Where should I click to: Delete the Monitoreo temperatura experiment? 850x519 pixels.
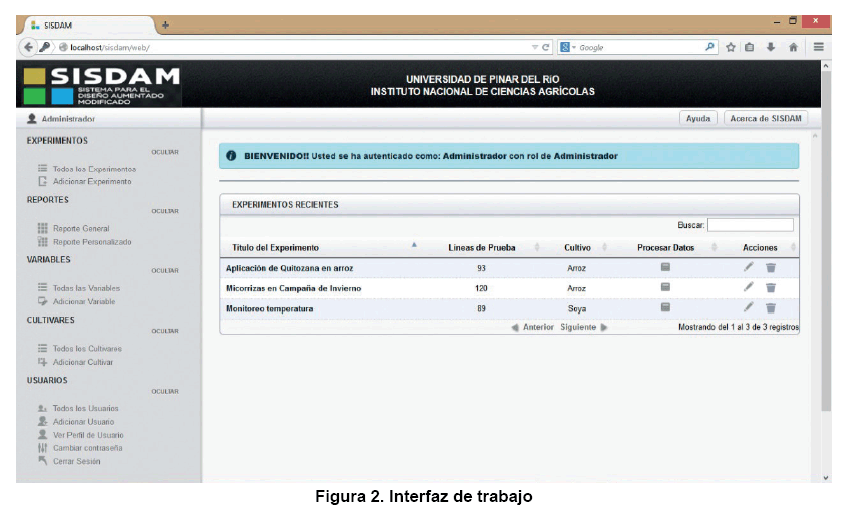point(770,308)
